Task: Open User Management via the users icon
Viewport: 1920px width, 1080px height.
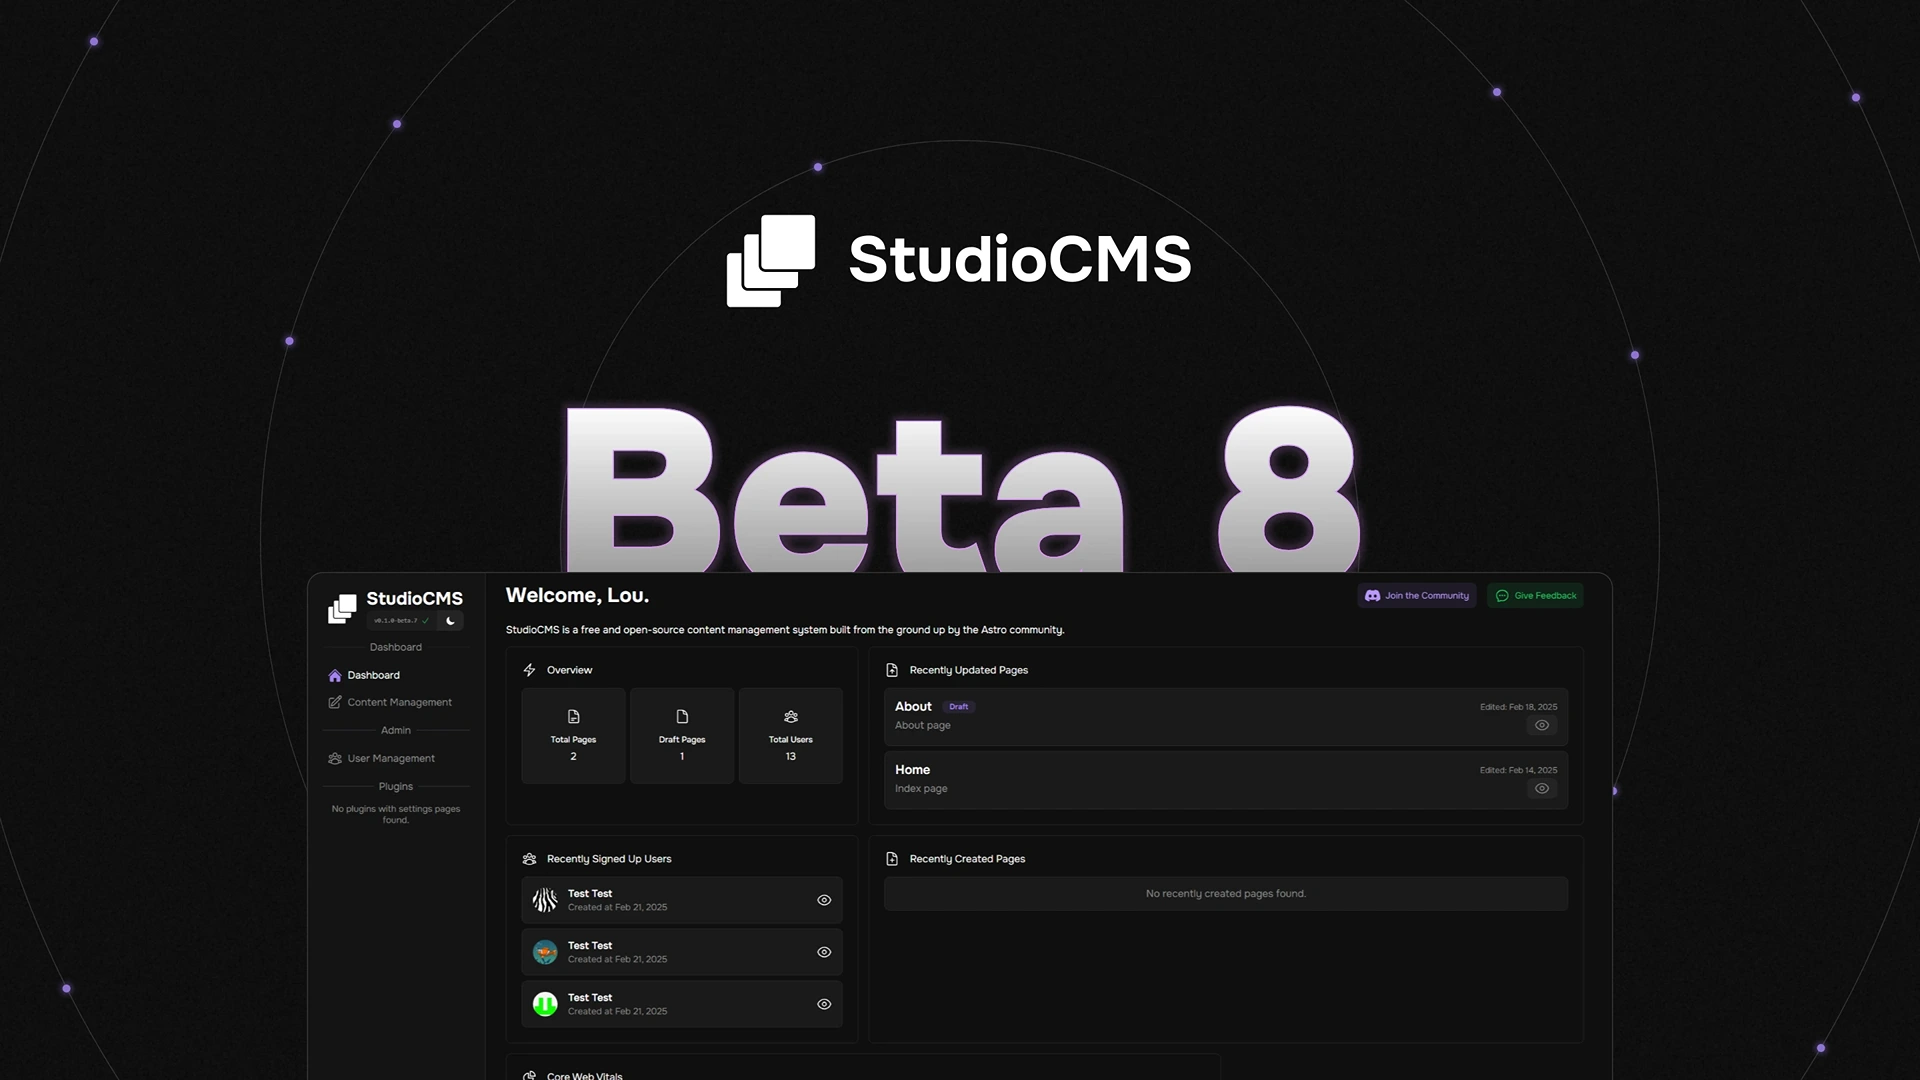Action: click(334, 758)
